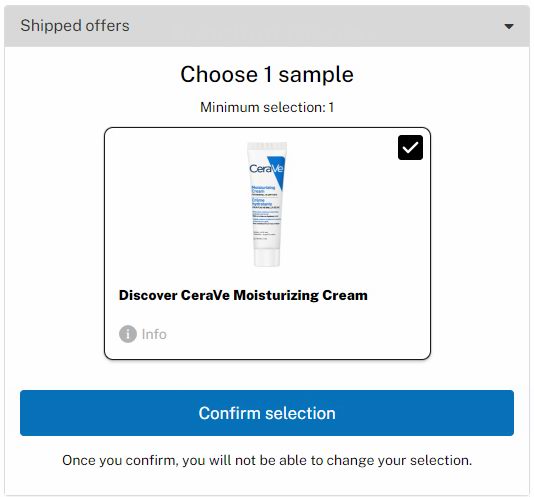The width and height of the screenshot is (534, 497).
Task: Collapse the Shipped offers dropdown arrow
Action: [x=509, y=26]
